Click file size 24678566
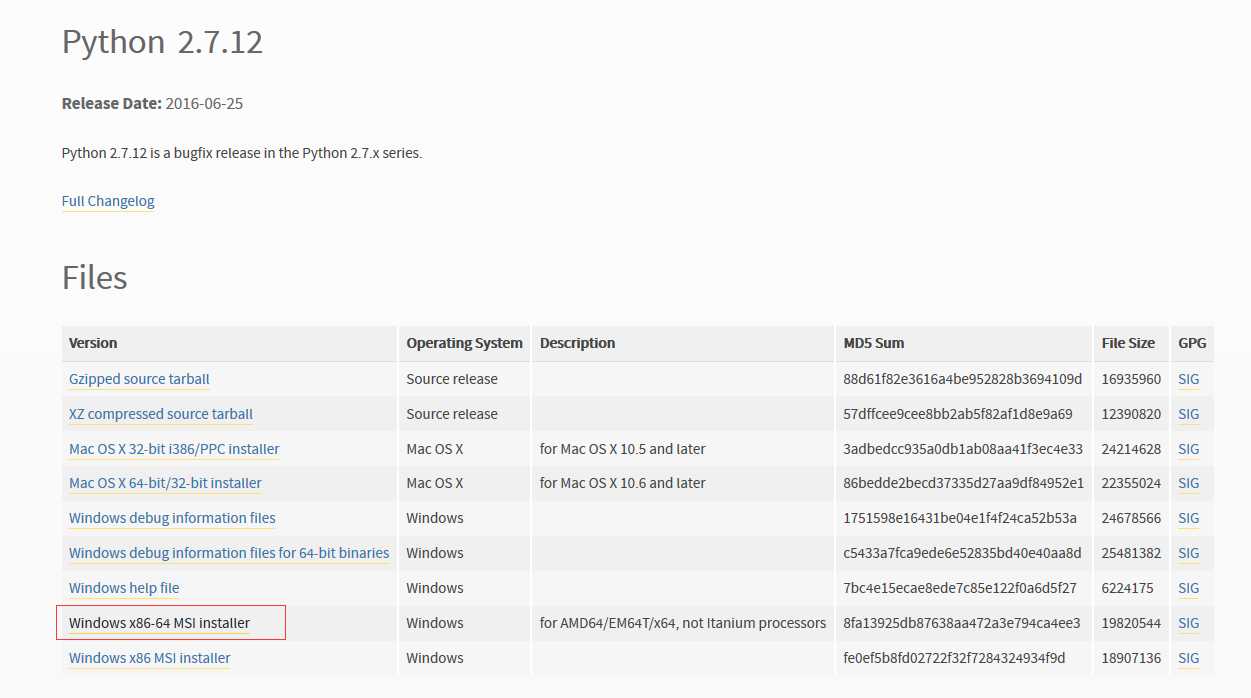Viewport: 1251px width, 698px height. point(1131,518)
